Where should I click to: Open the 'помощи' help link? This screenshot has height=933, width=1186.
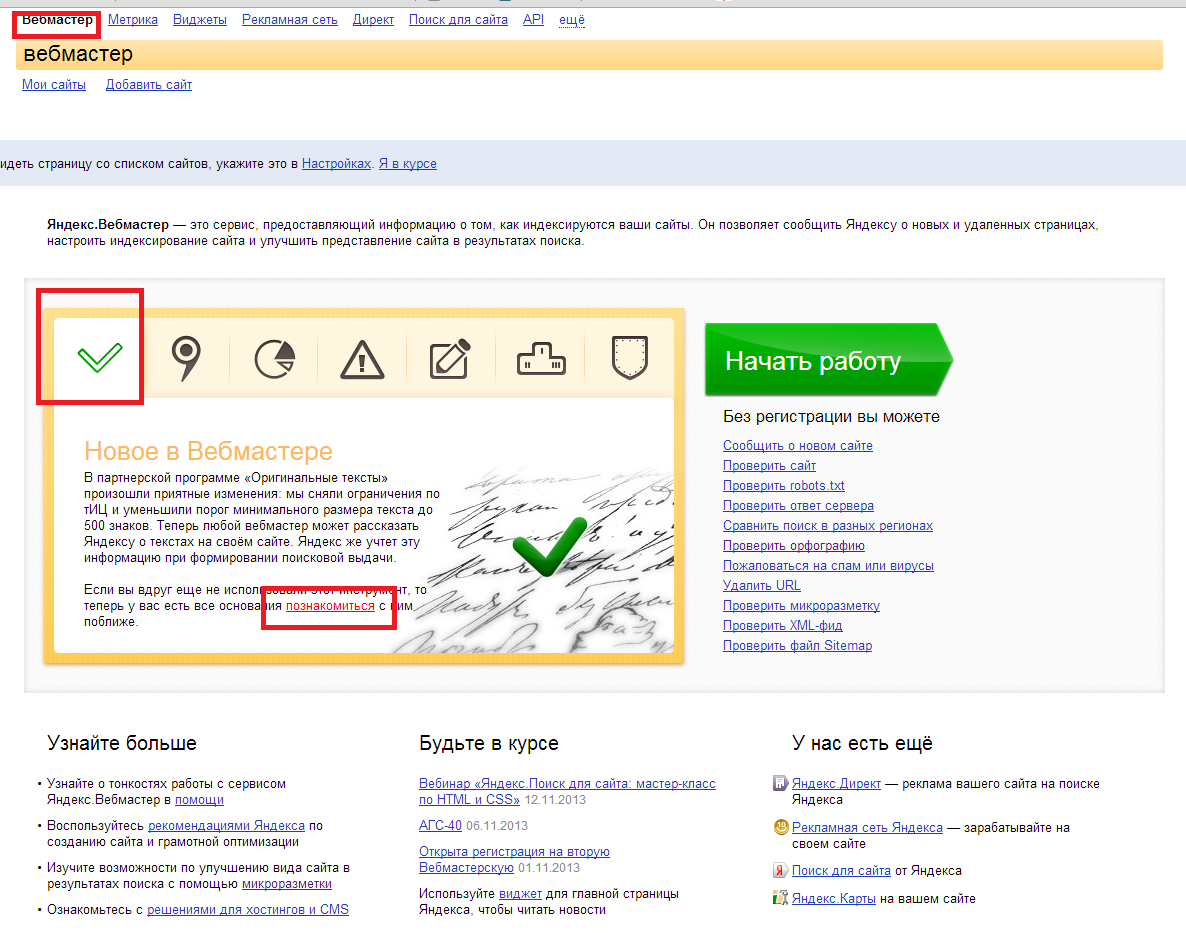pyautogui.click(x=199, y=799)
